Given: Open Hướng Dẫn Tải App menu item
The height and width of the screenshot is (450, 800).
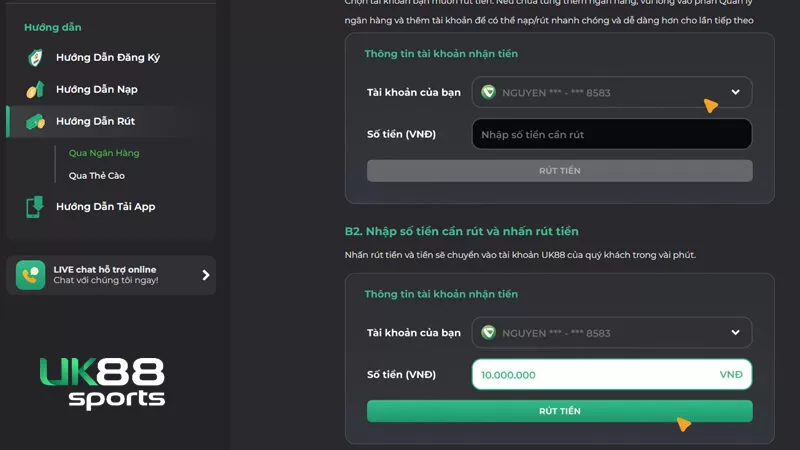Looking at the screenshot, I should coord(105,207).
